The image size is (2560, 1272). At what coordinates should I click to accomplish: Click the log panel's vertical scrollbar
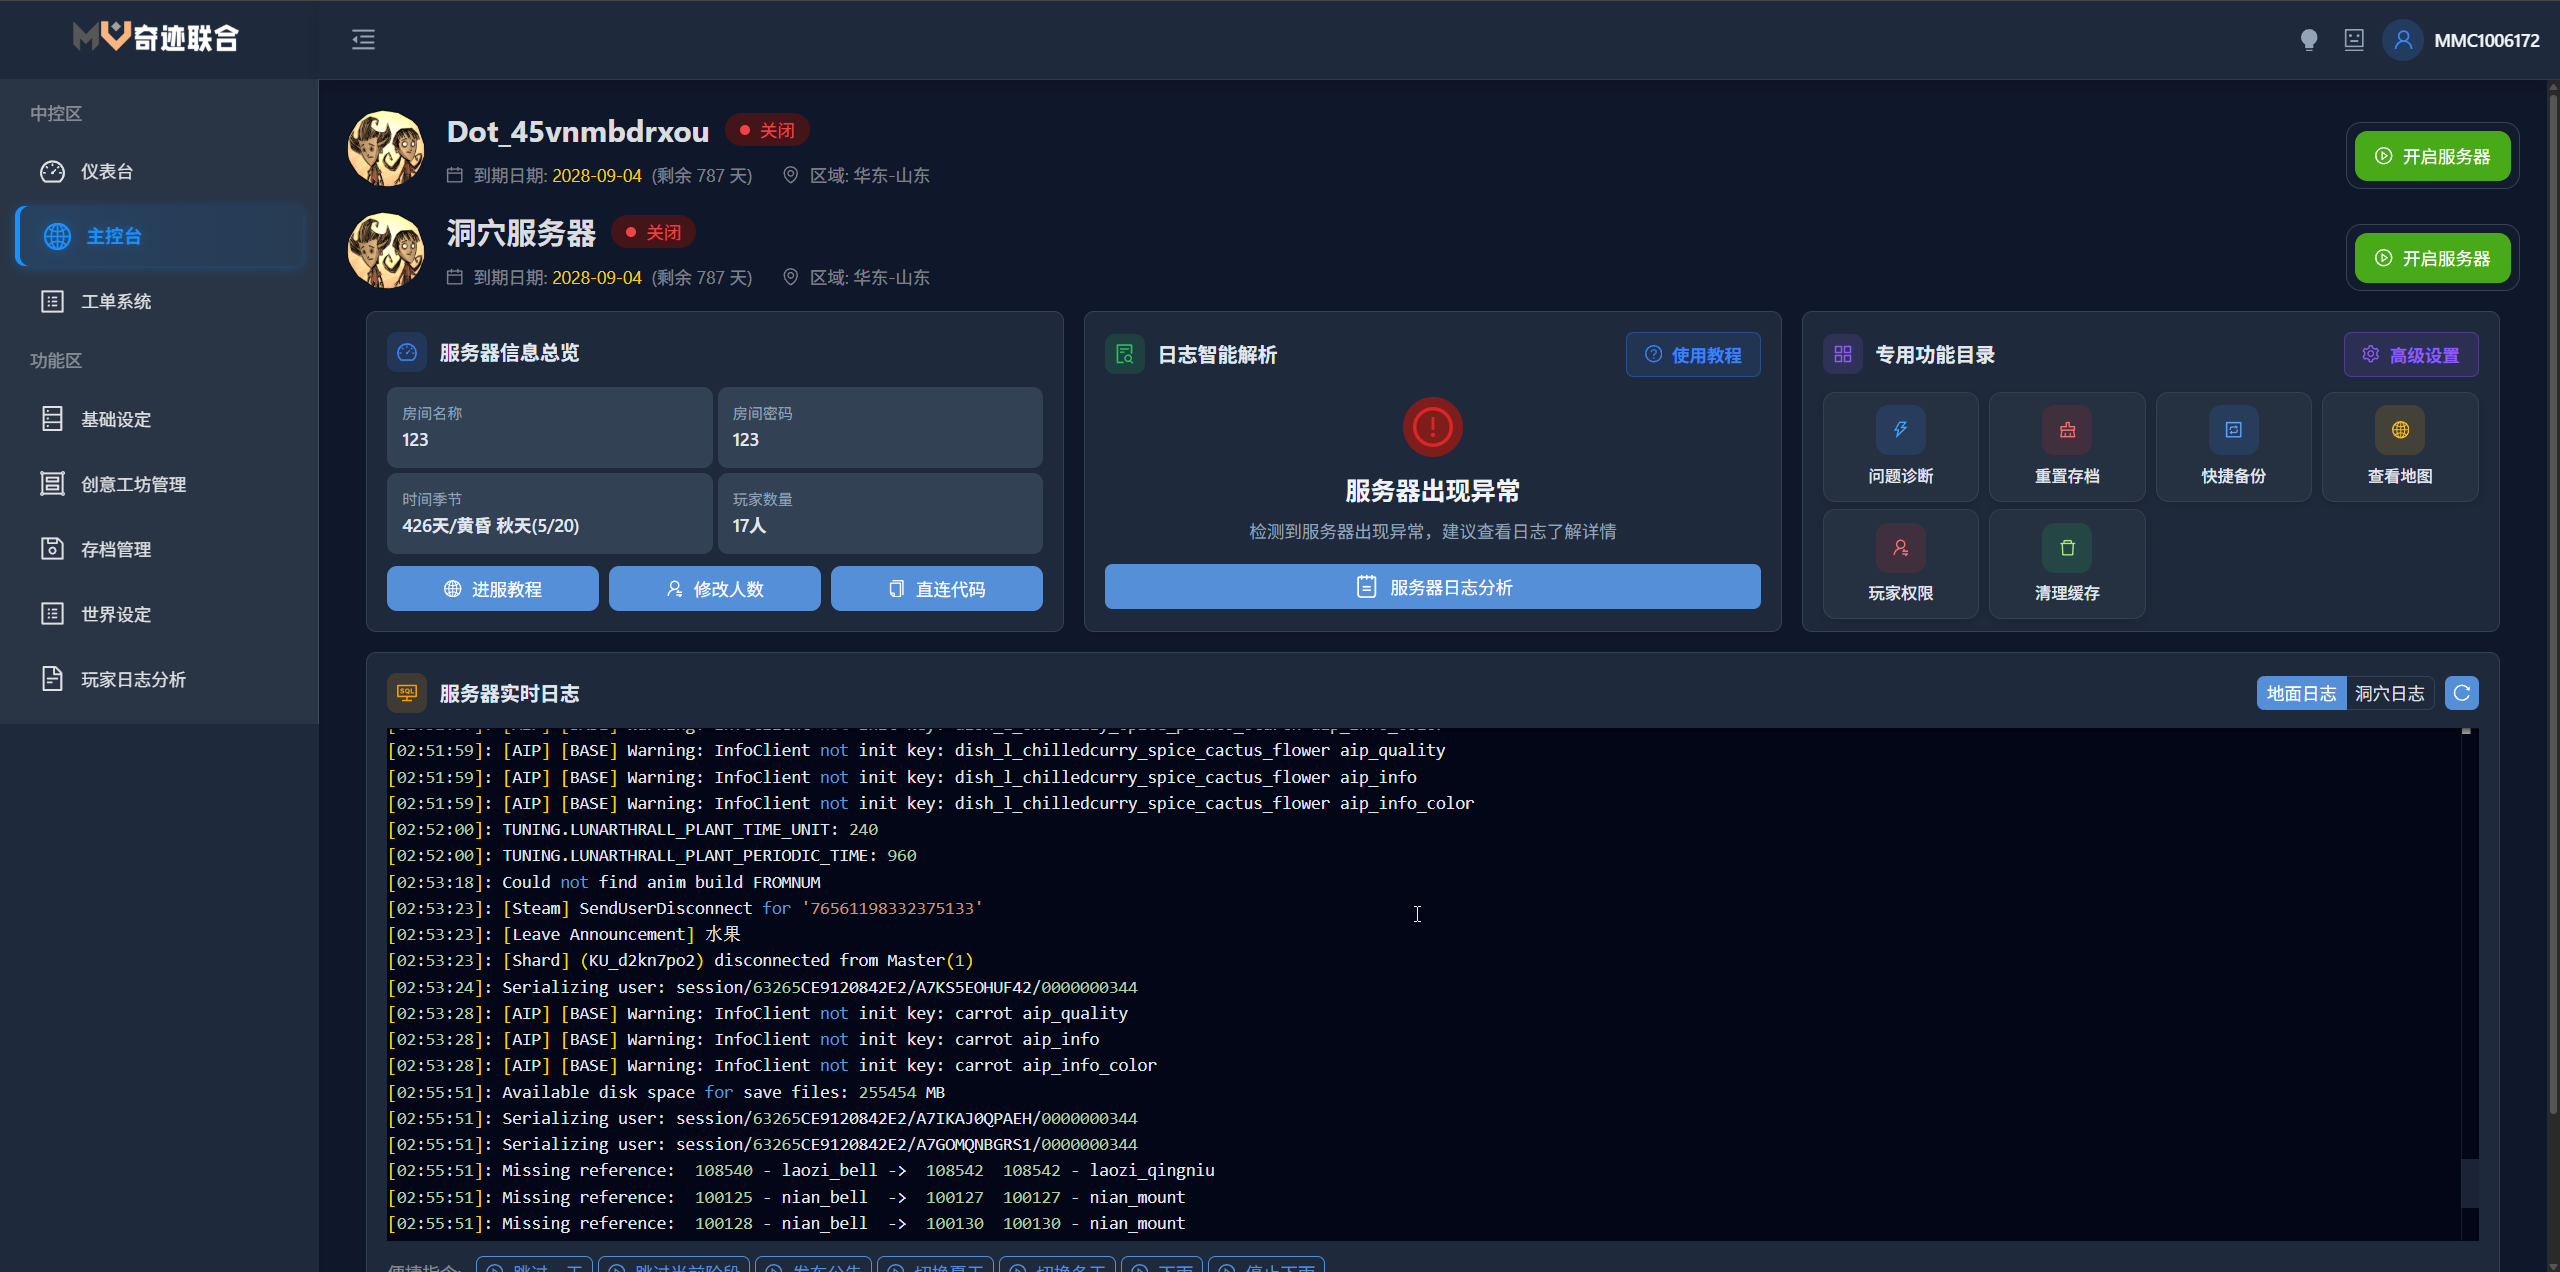tap(2469, 1183)
